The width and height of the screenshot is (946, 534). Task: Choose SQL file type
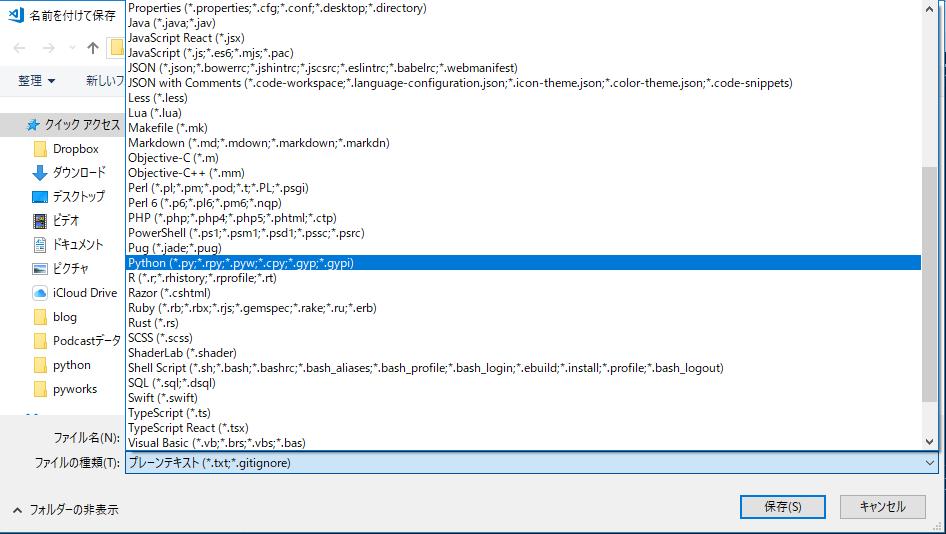(523, 383)
